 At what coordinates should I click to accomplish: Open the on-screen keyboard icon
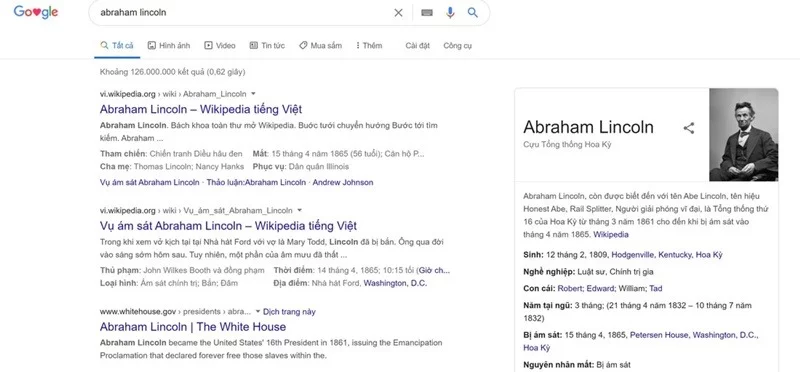click(427, 13)
